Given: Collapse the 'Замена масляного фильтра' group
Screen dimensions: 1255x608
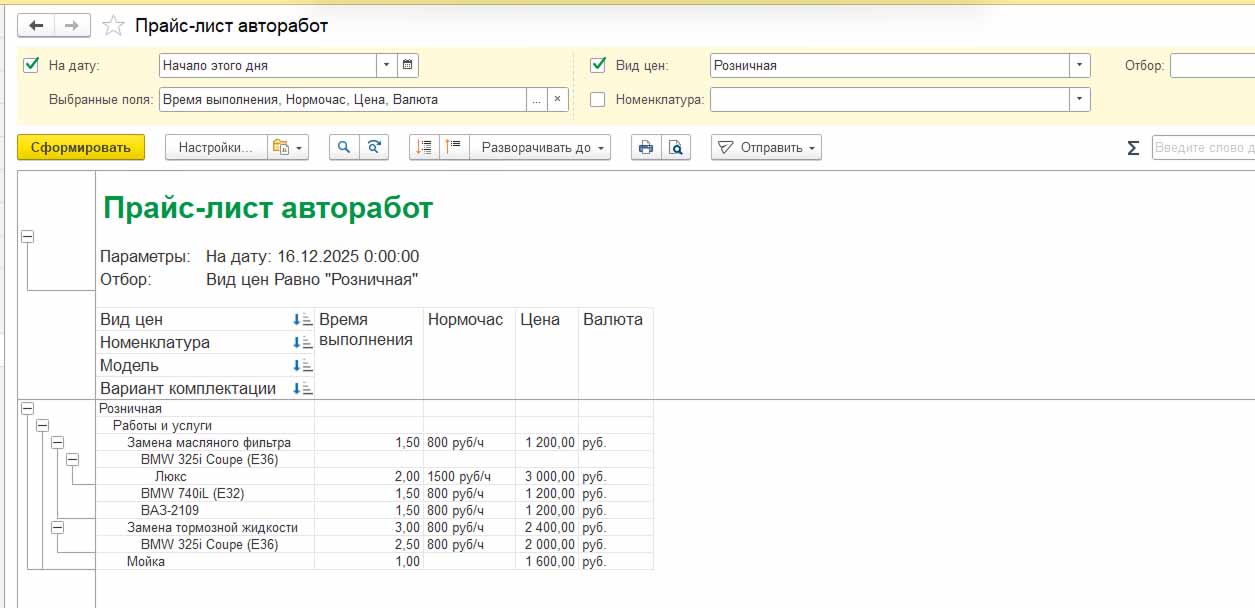Looking at the screenshot, I should tap(57, 442).
